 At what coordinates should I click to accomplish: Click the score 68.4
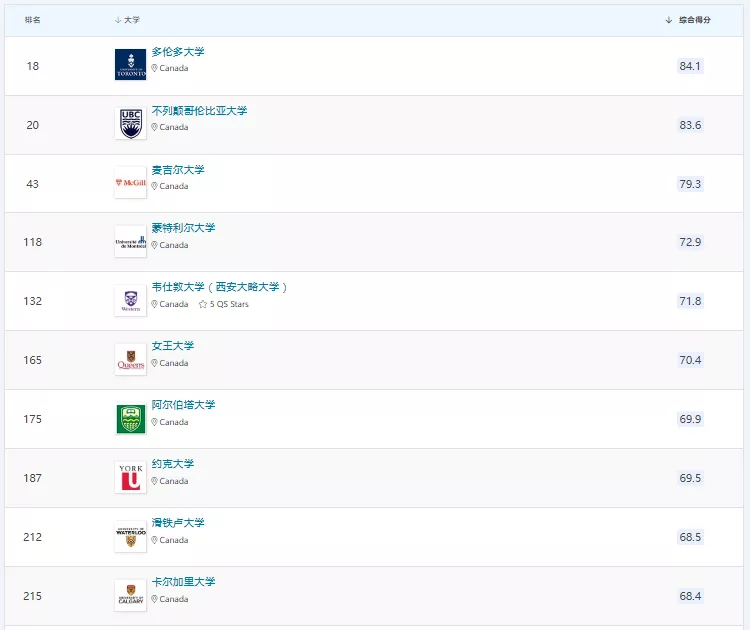coord(690,596)
